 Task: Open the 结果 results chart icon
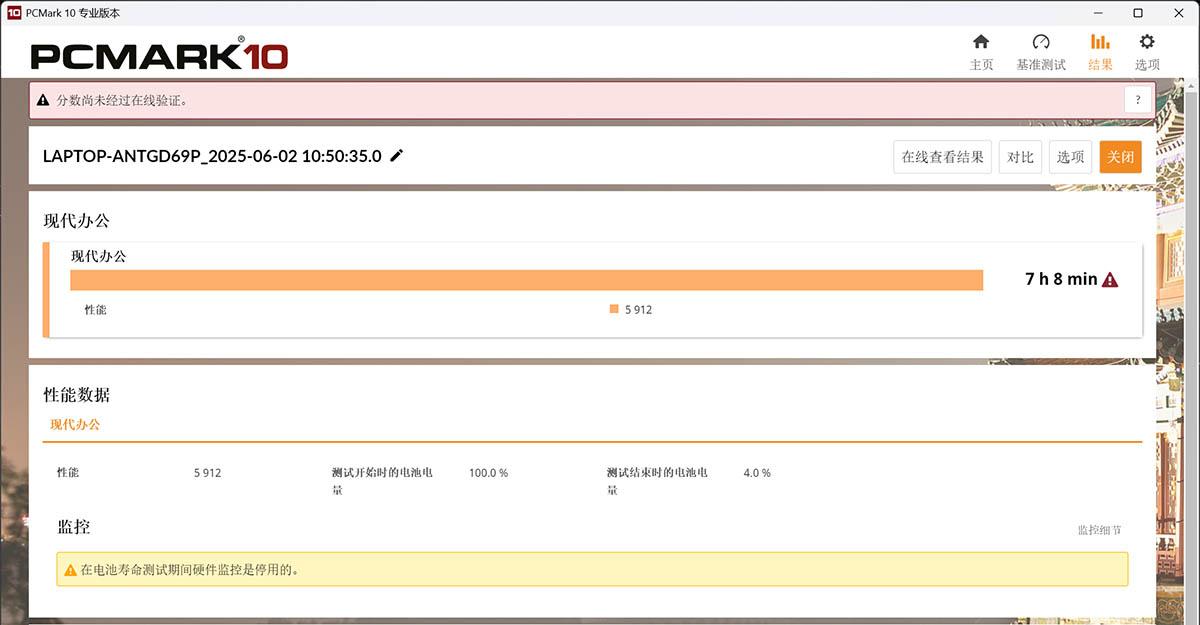pos(1100,42)
